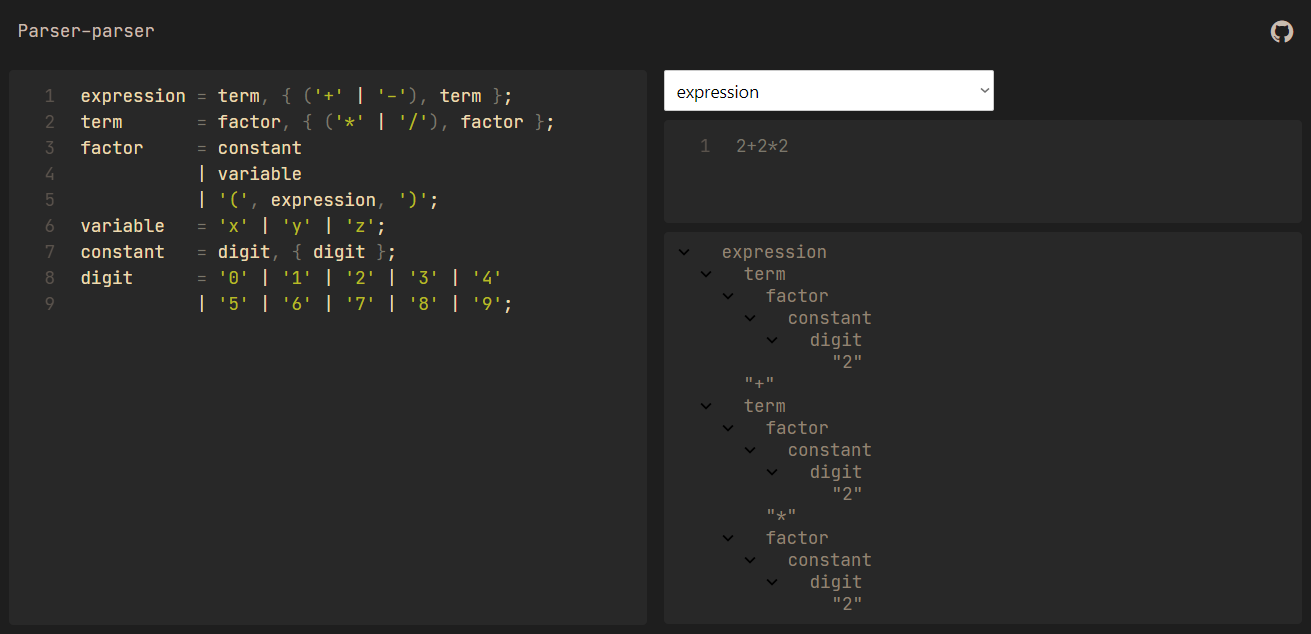Click the term rule name on line 2

pyautogui.click(x=101, y=122)
